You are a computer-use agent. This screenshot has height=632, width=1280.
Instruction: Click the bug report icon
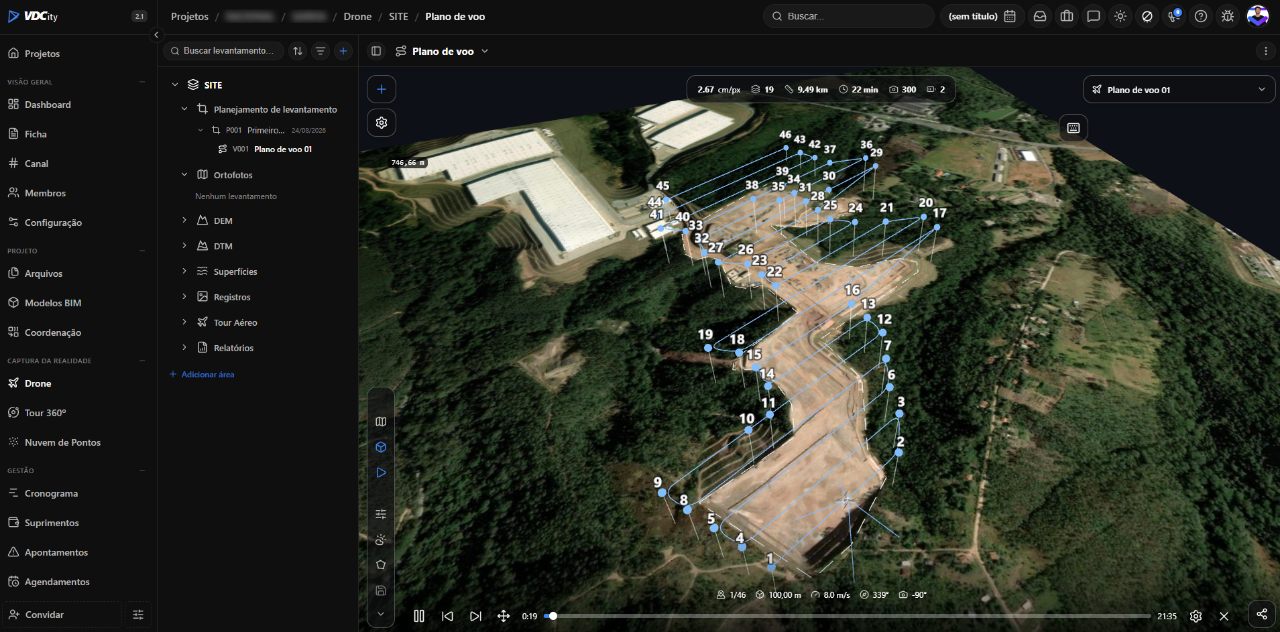(x=1227, y=16)
